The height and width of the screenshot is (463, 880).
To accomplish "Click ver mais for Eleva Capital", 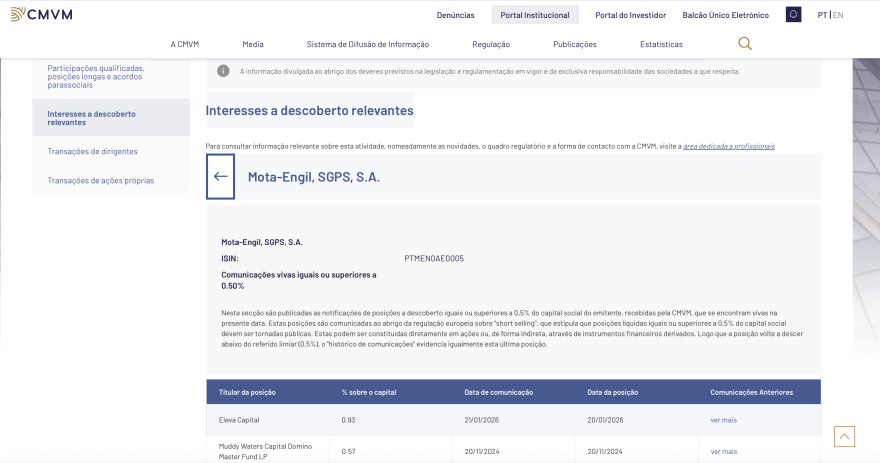I will [x=723, y=420].
